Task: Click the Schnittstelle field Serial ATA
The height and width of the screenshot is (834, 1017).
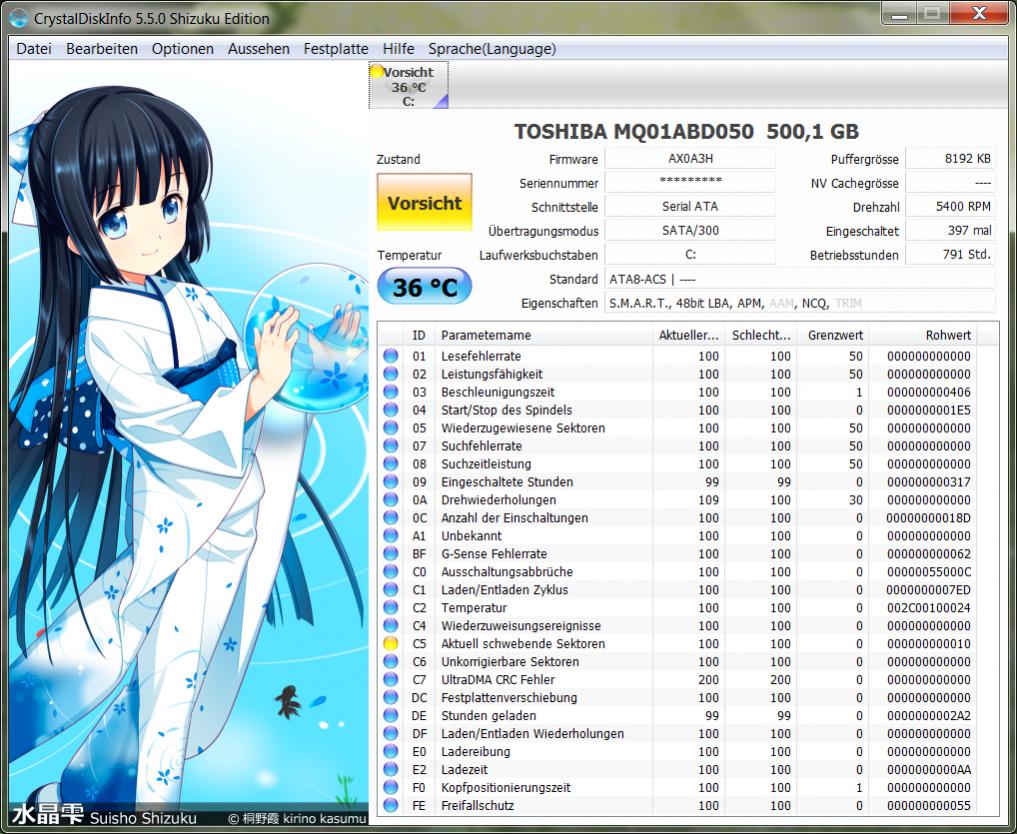Action: 690,206
